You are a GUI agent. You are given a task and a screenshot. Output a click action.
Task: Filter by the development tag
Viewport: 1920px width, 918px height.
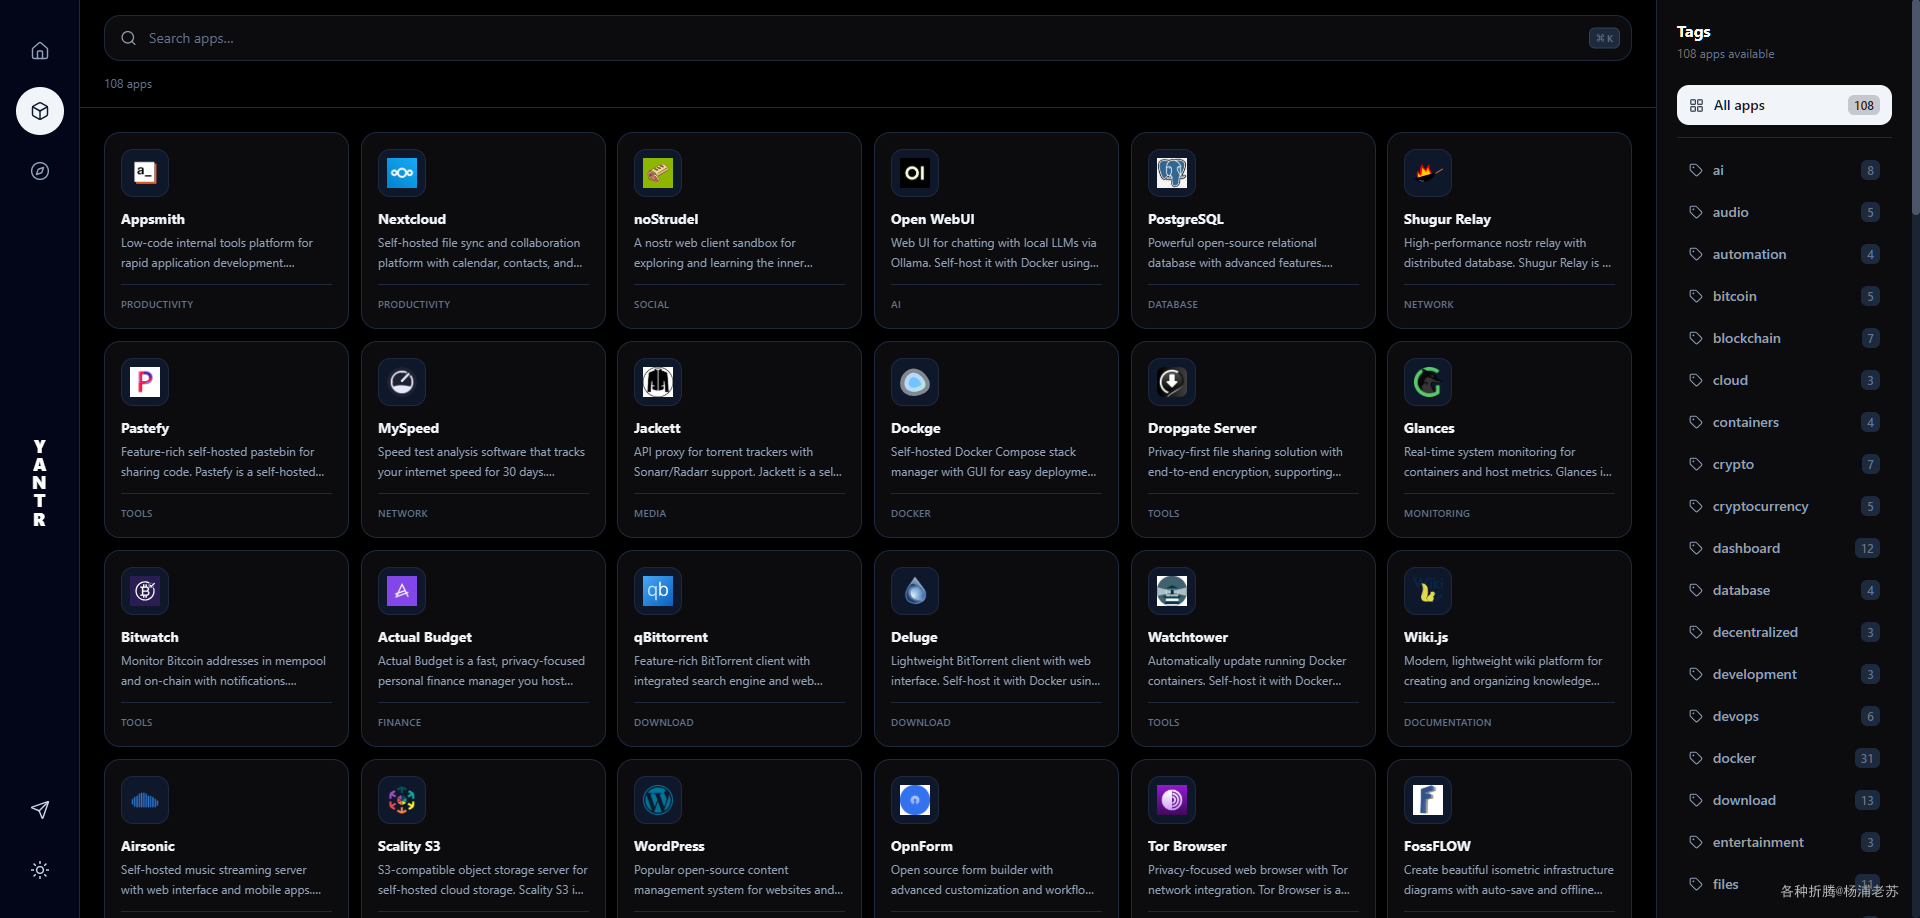coord(1784,674)
